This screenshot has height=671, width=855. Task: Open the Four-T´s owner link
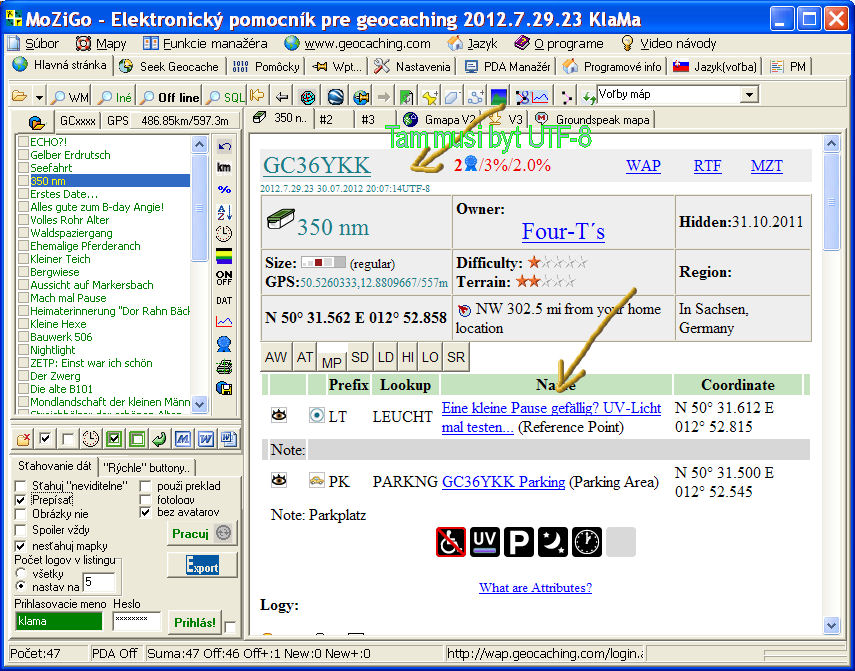(563, 232)
